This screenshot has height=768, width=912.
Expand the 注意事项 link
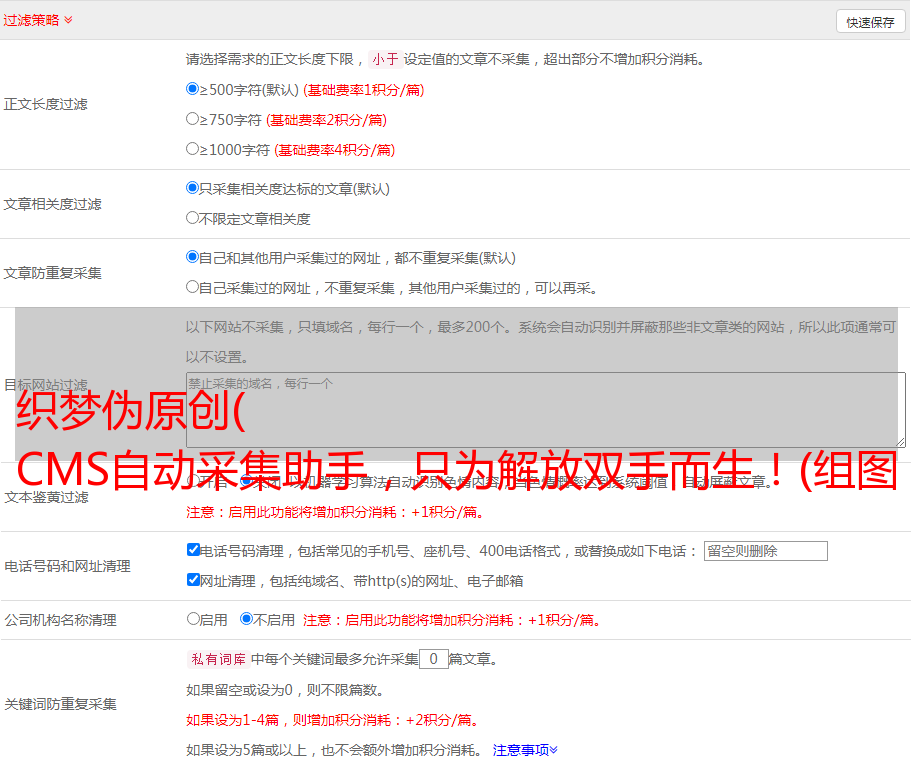pos(525,750)
